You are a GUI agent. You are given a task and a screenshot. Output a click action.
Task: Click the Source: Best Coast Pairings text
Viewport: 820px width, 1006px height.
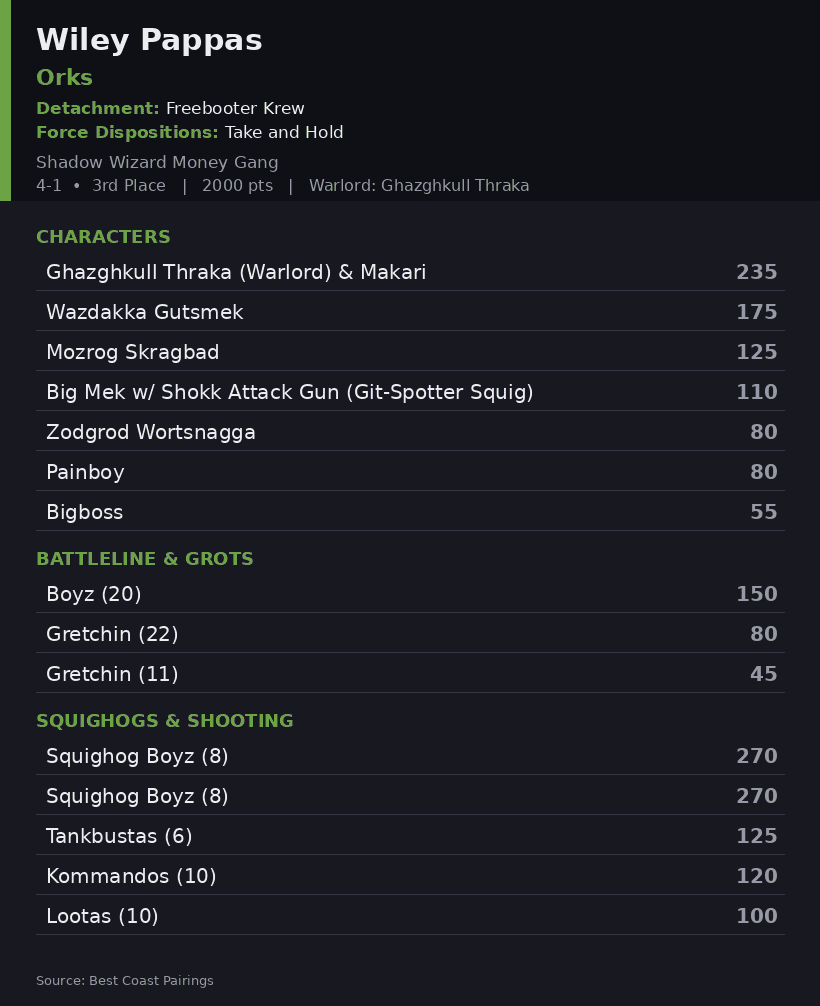[124, 980]
